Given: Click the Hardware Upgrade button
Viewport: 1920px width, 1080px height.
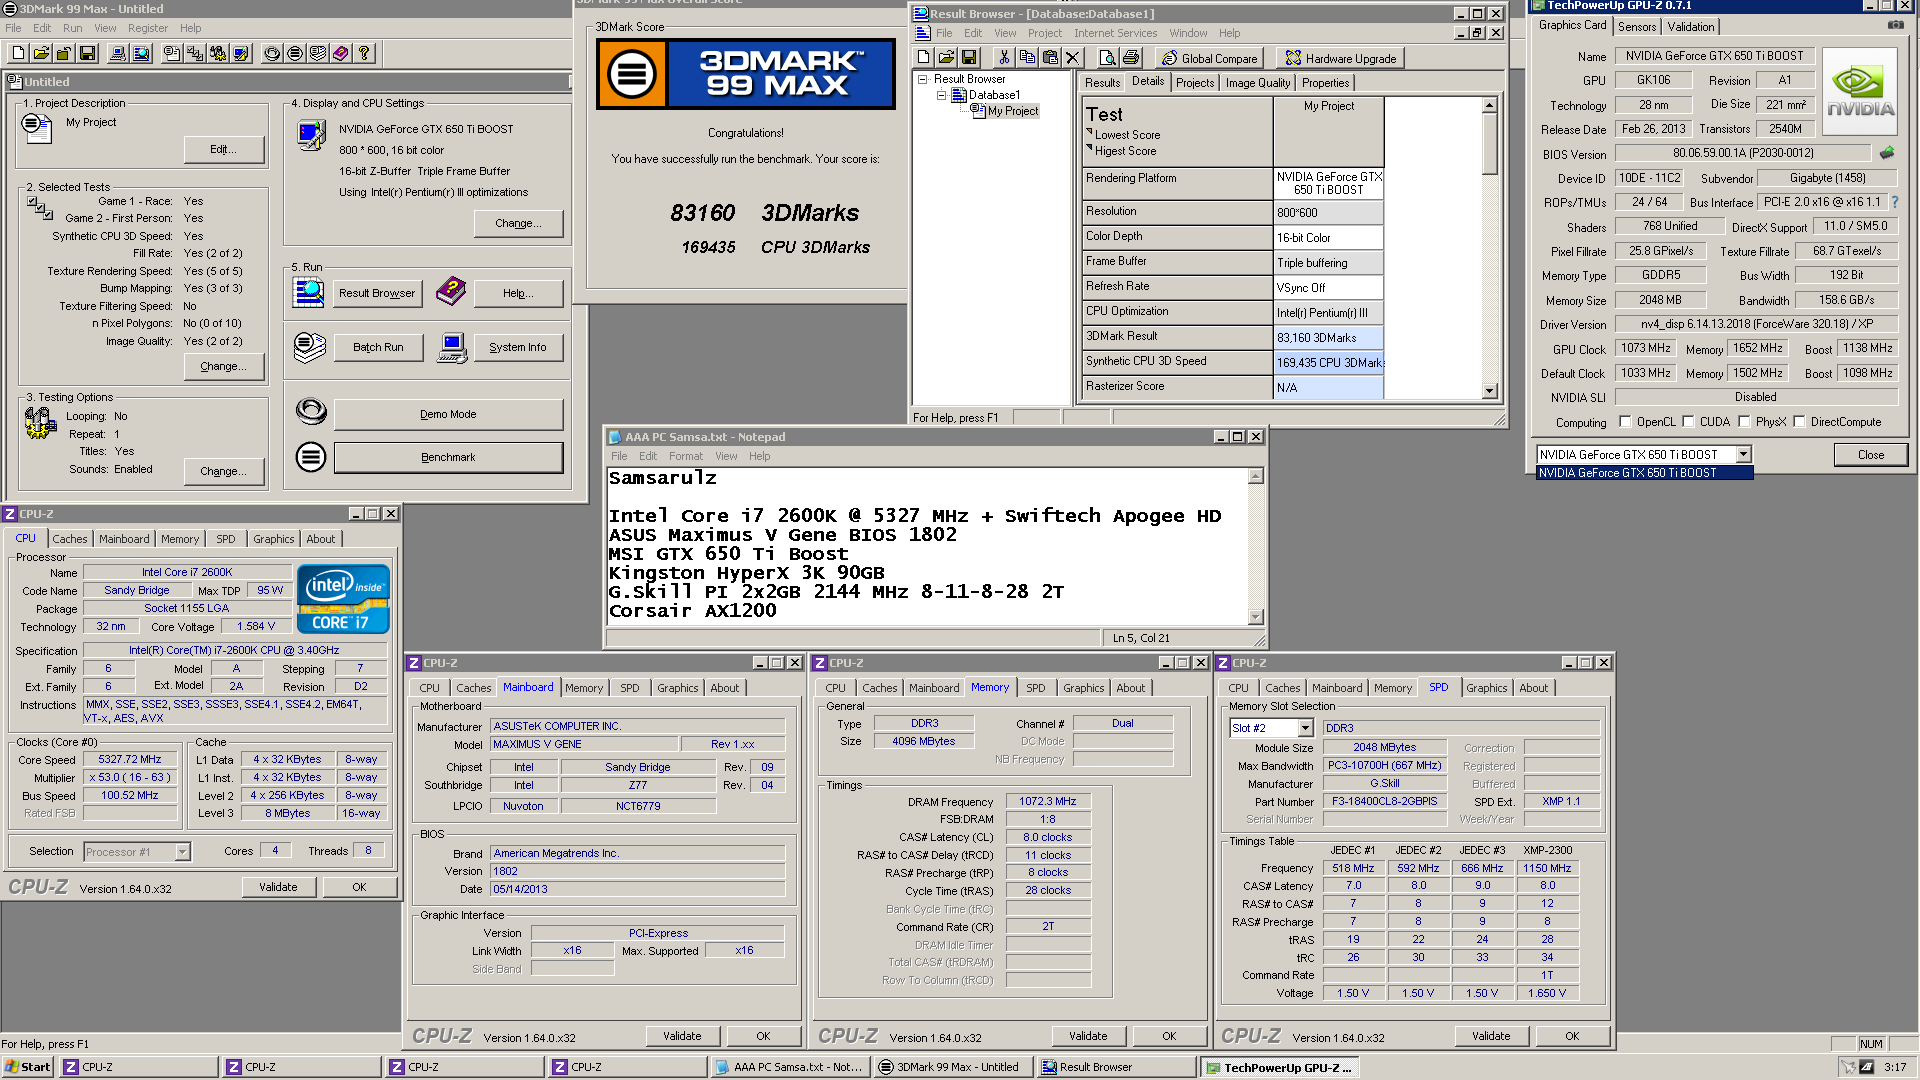Looking at the screenshot, I should [x=1340, y=58].
